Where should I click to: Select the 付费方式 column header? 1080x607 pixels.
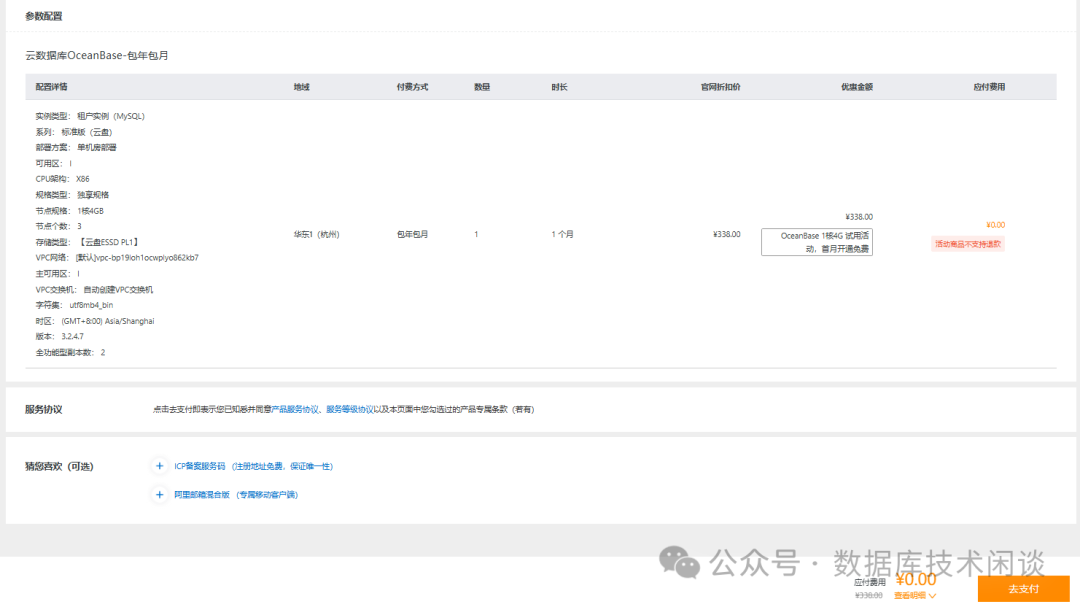[412, 87]
